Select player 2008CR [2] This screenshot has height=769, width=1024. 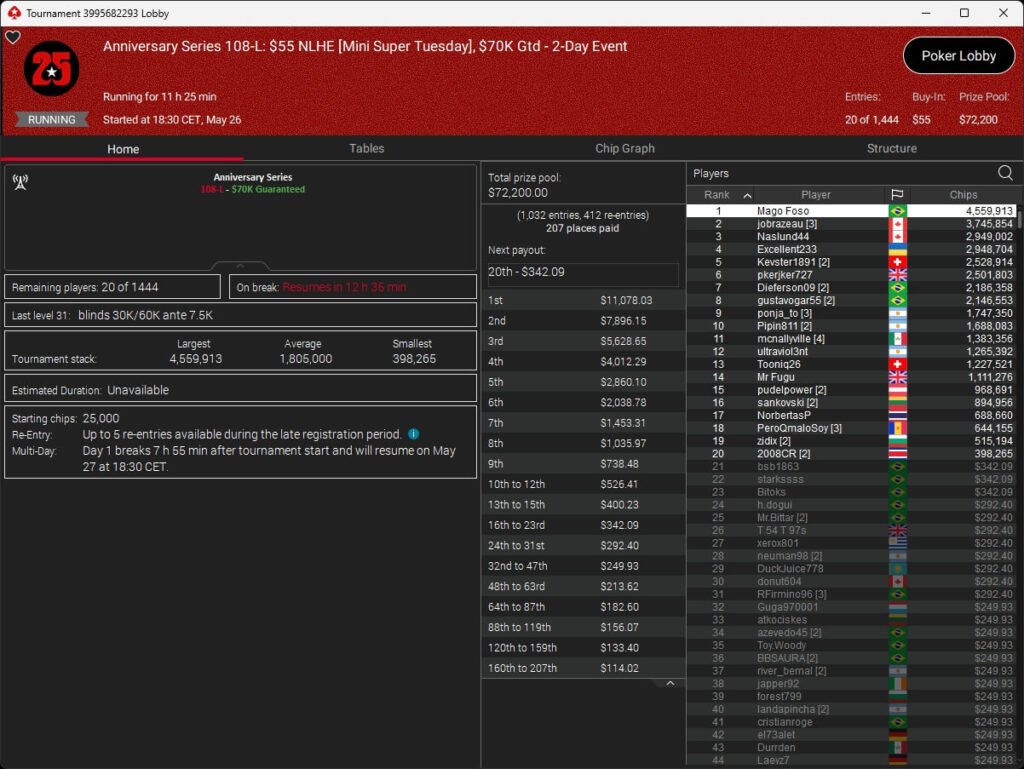[x=852, y=454]
